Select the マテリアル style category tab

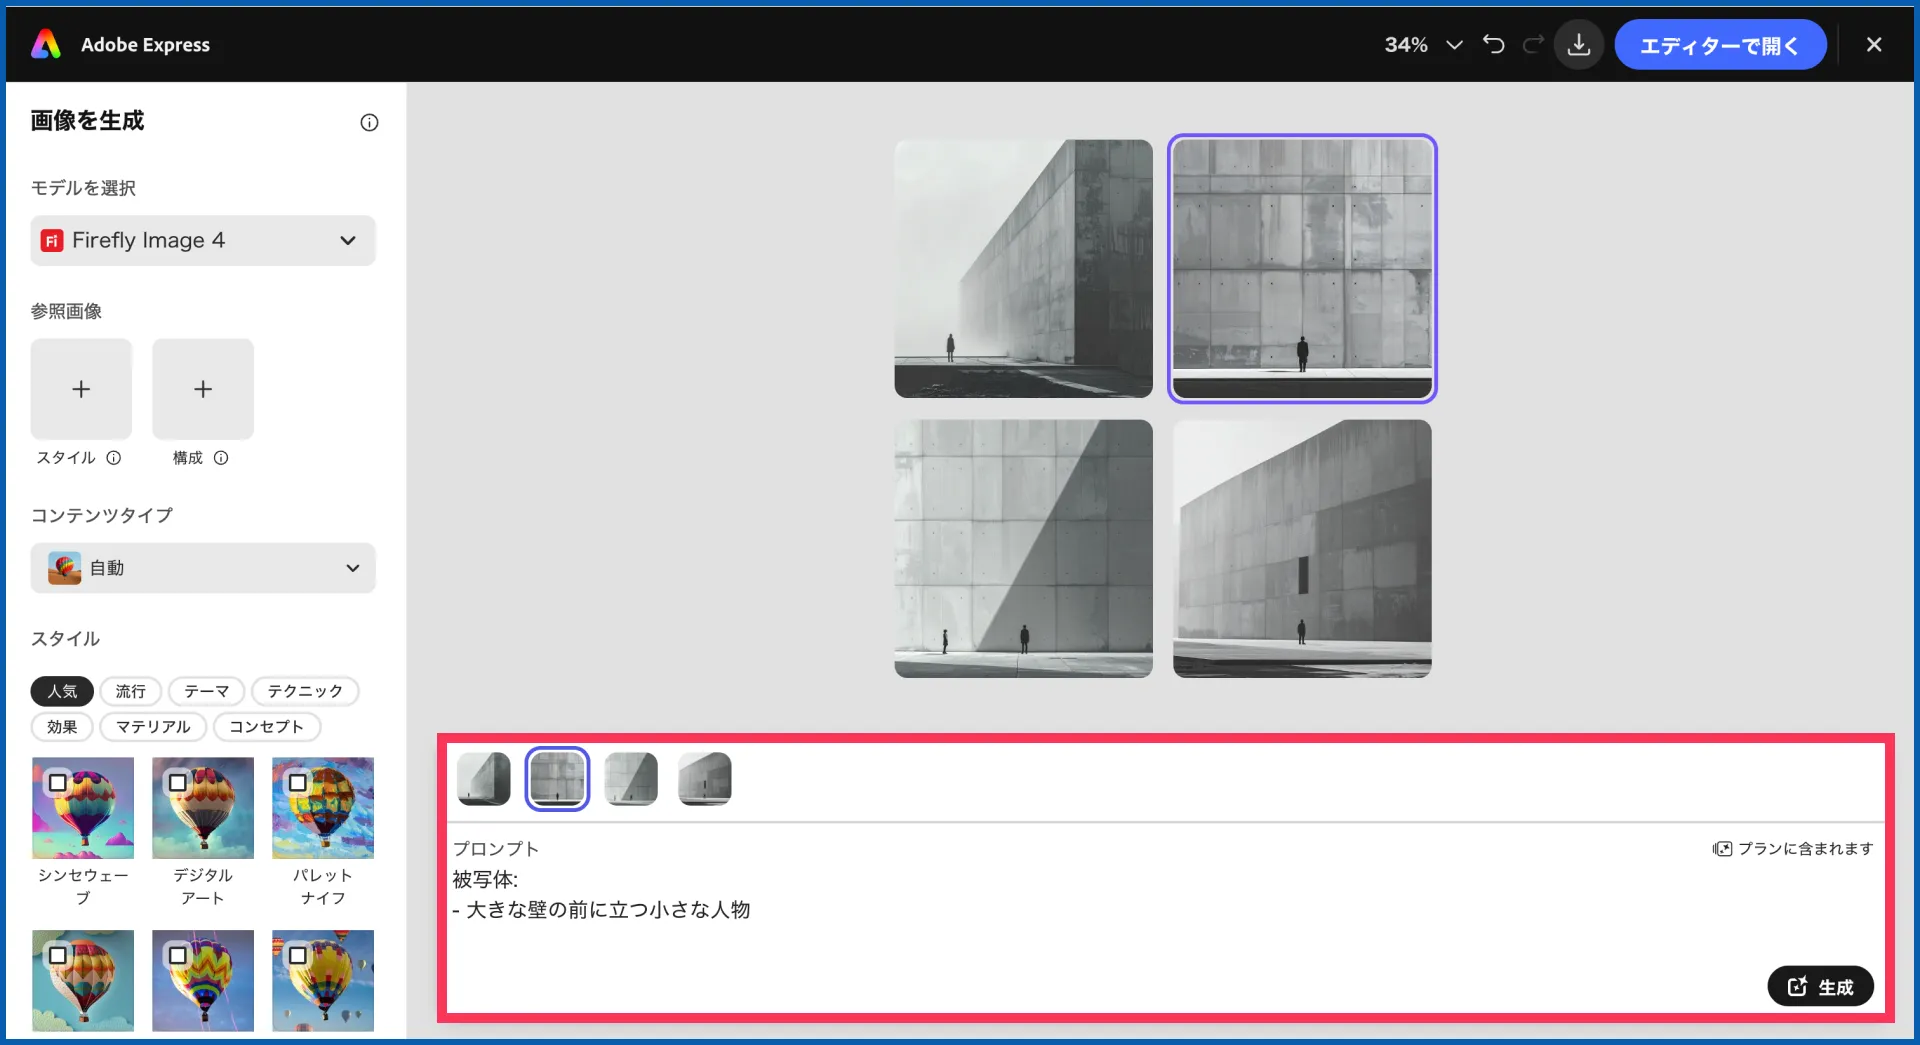pos(153,727)
